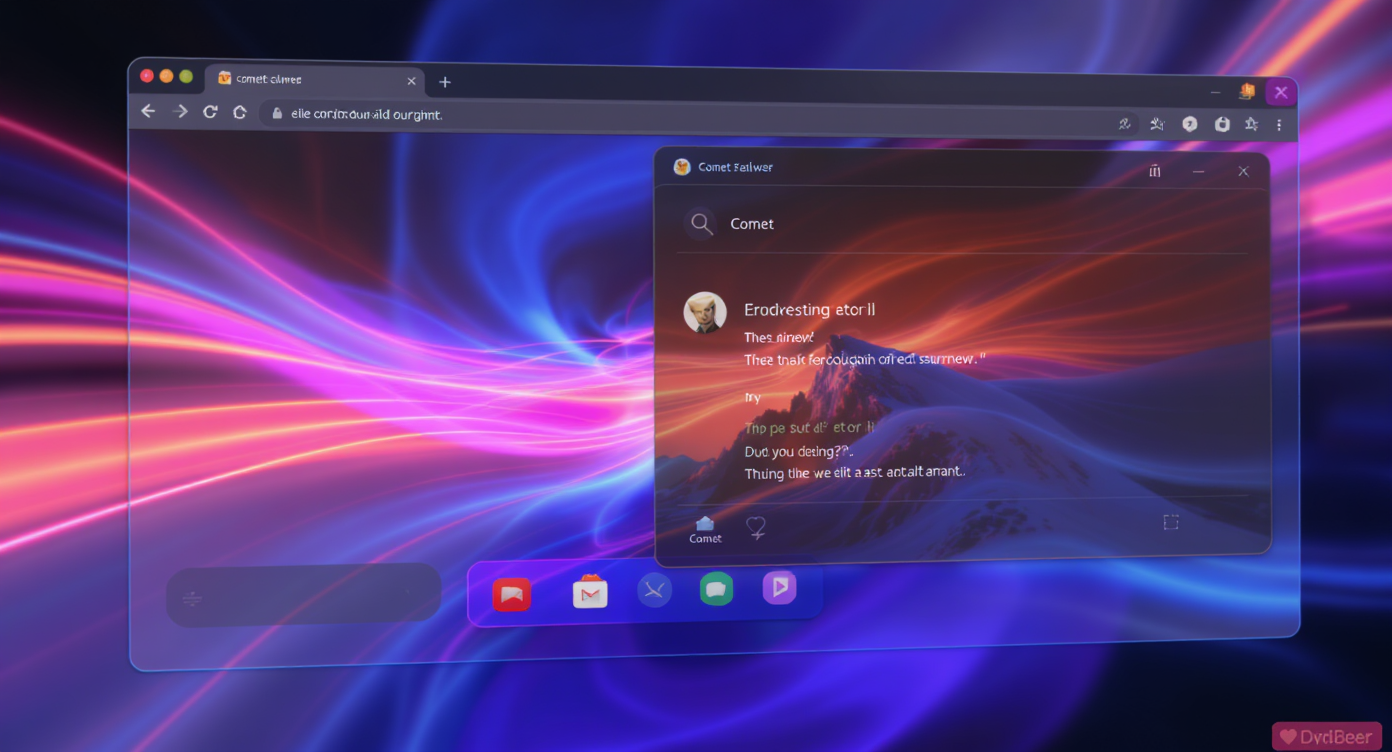The height and width of the screenshot is (752, 1392).
Task: Open the Gmail icon in the dock
Action: click(590, 592)
